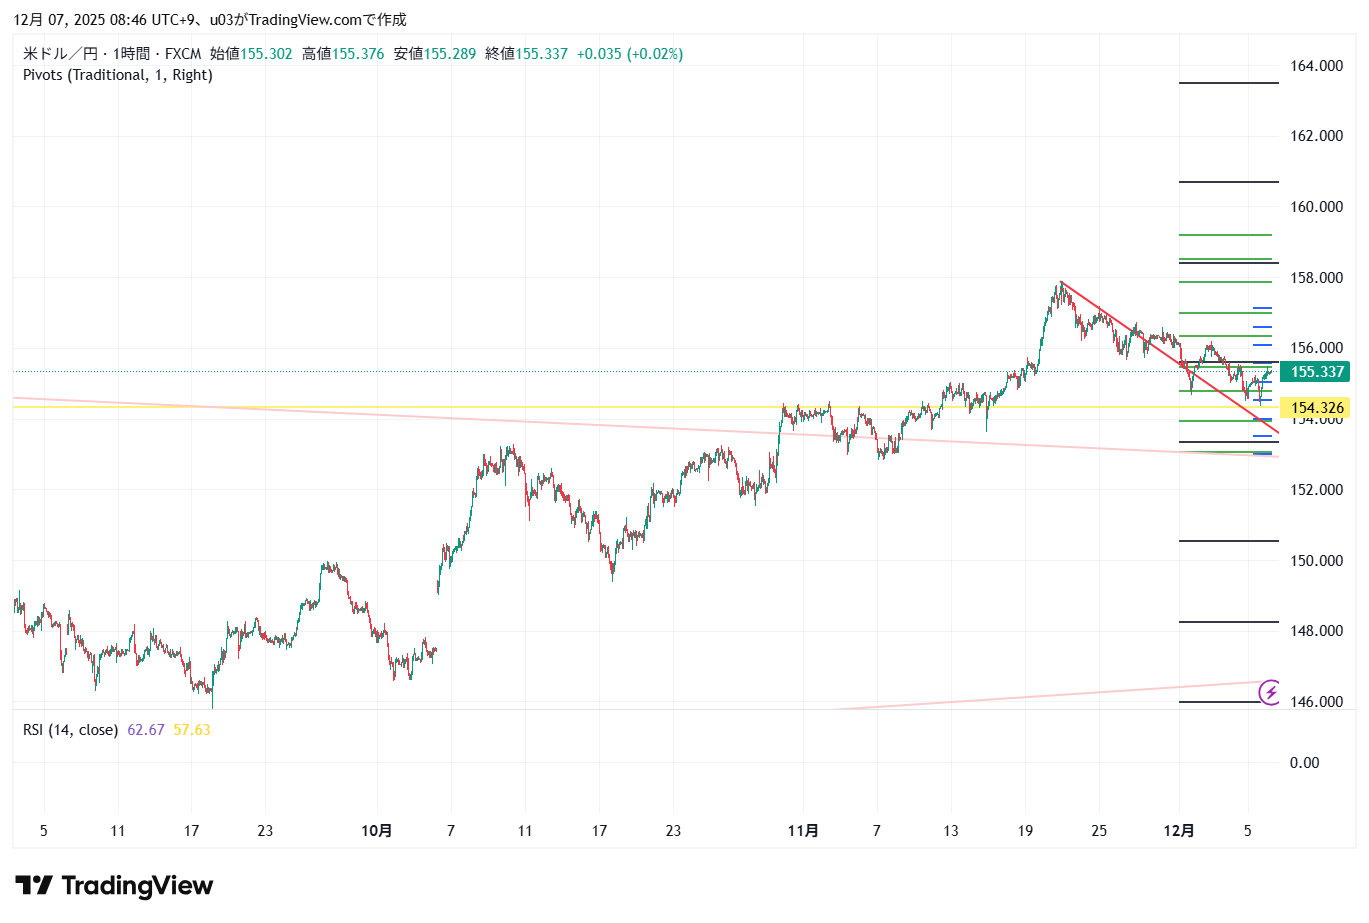Click the purple RSI value 62.67
Image resolution: width=1369 pixels, height=923 pixels.
coord(146,730)
